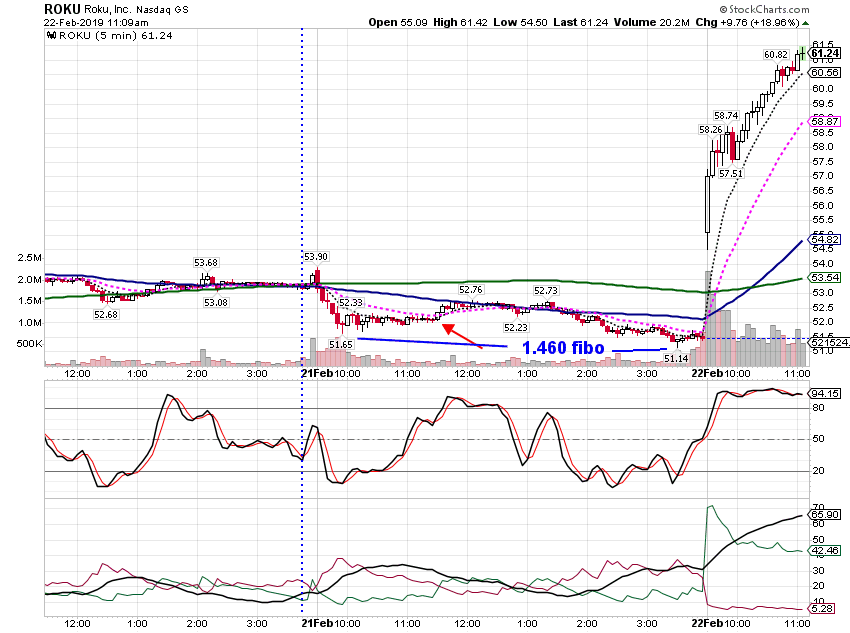Select the company name Roku, Inc.
The image size is (850, 633).
coord(107,9)
